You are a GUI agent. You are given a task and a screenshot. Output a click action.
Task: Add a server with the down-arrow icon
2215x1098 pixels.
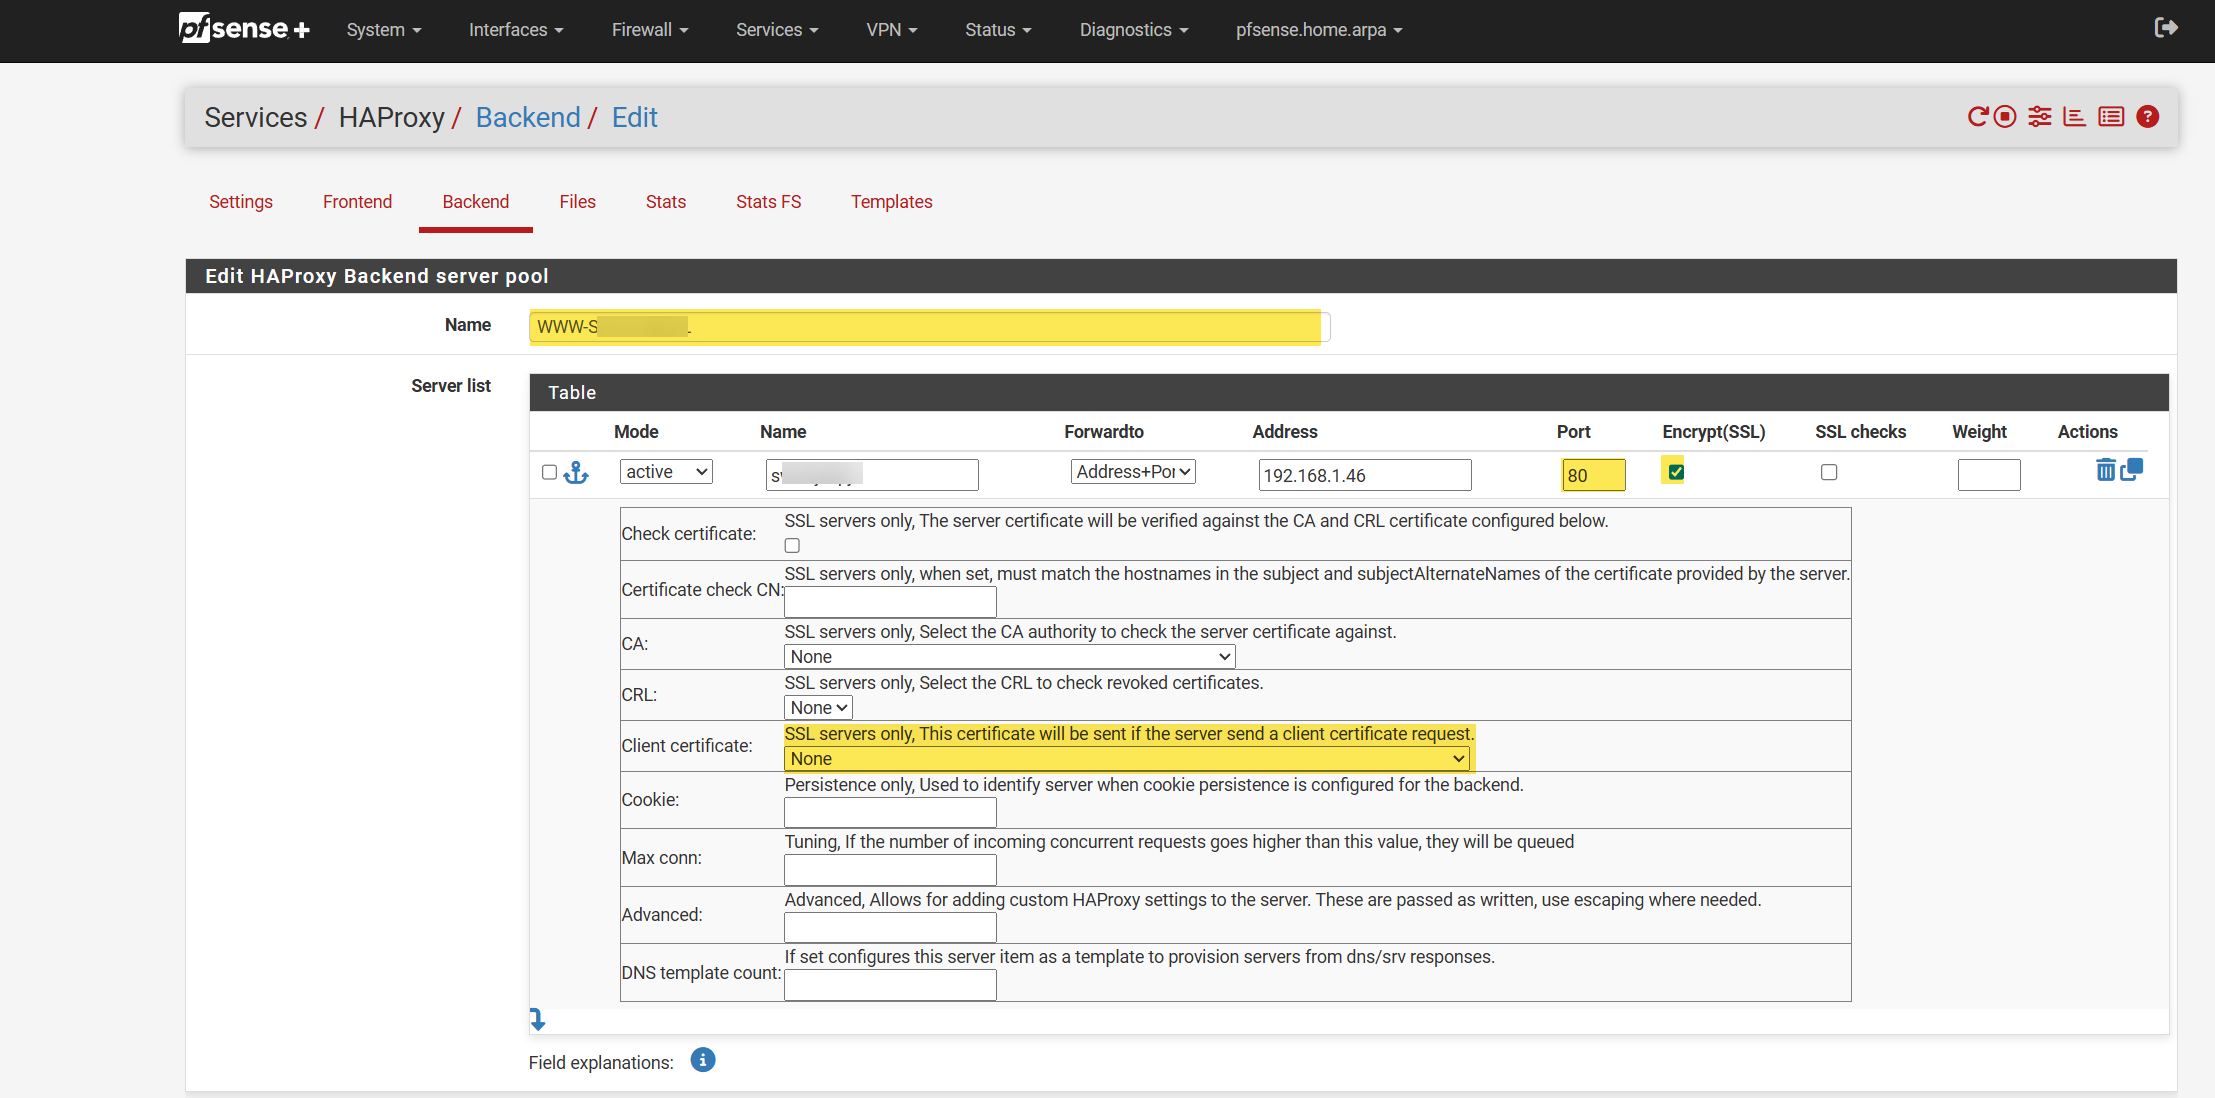coord(537,1019)
